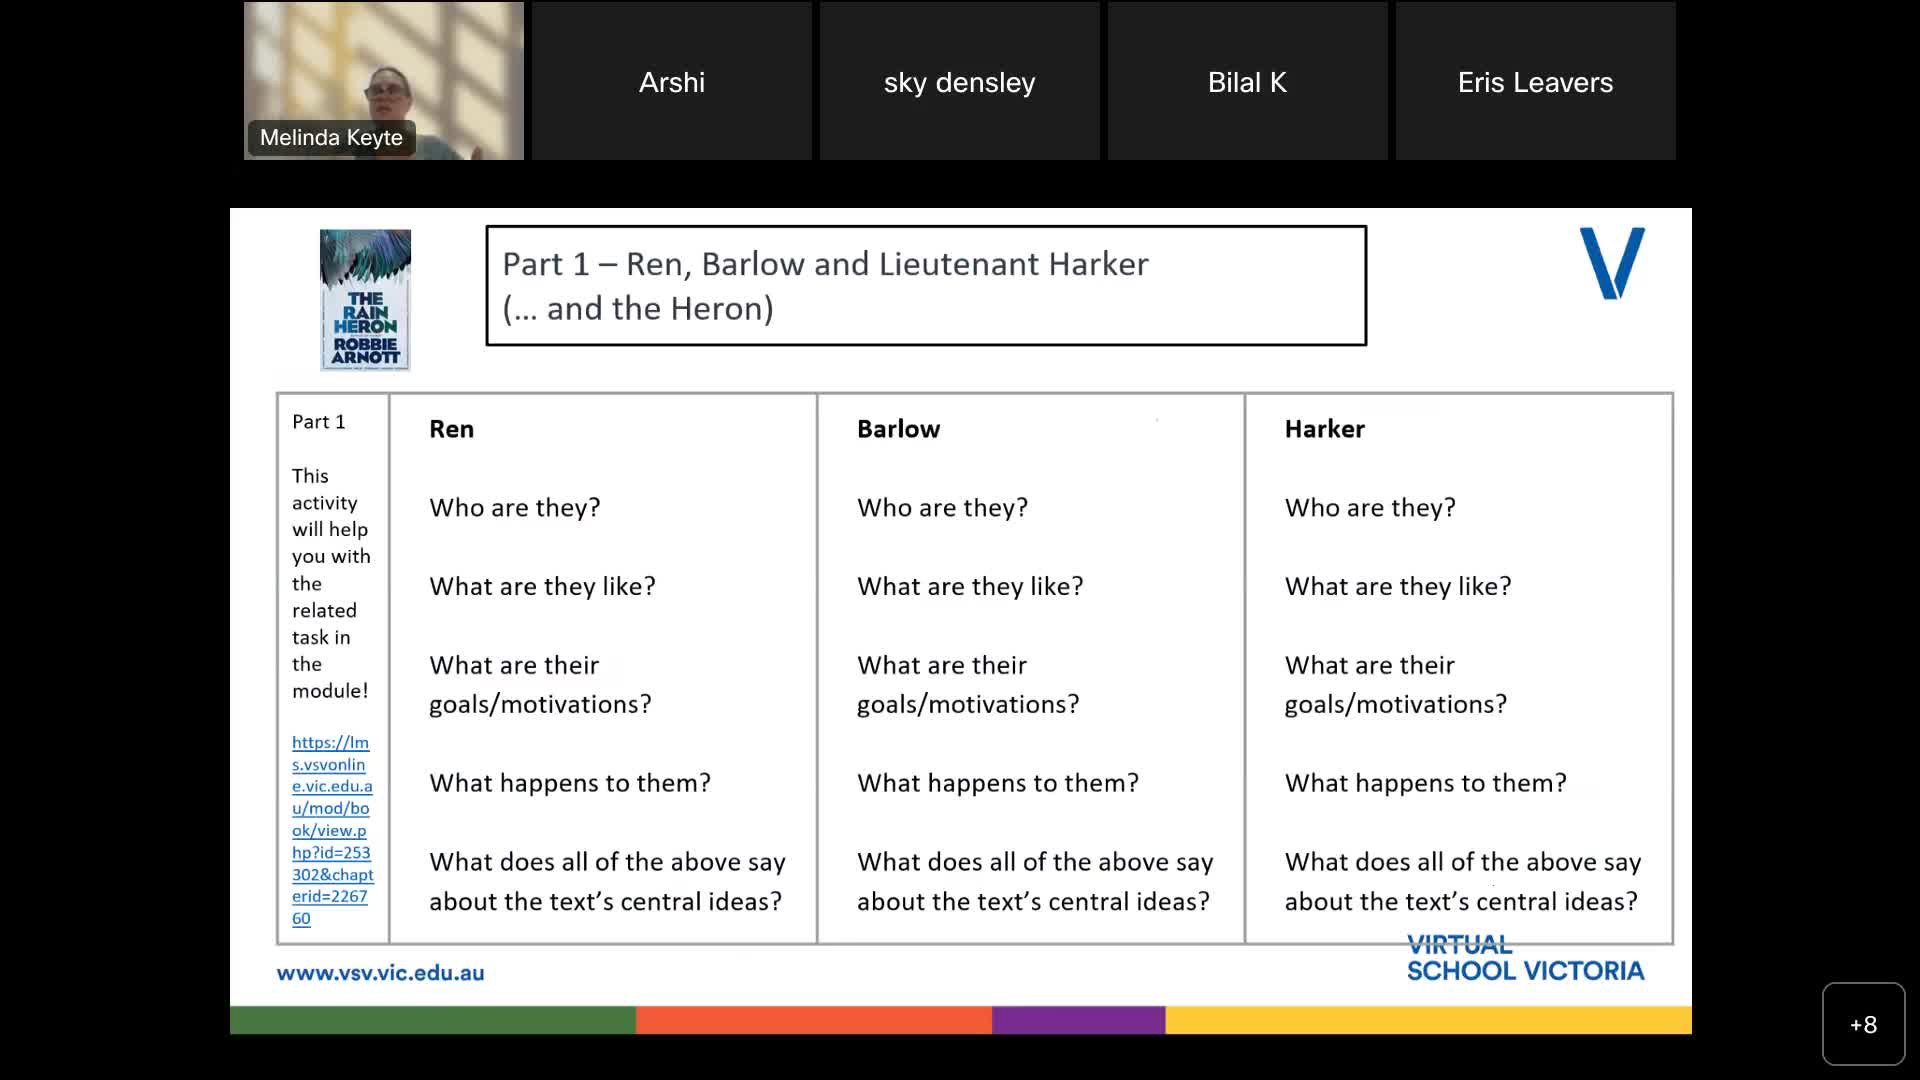The image size is (1920, 1080).
Task: Click the Melinda Keyte name label
Action: [x=331, y=137]
